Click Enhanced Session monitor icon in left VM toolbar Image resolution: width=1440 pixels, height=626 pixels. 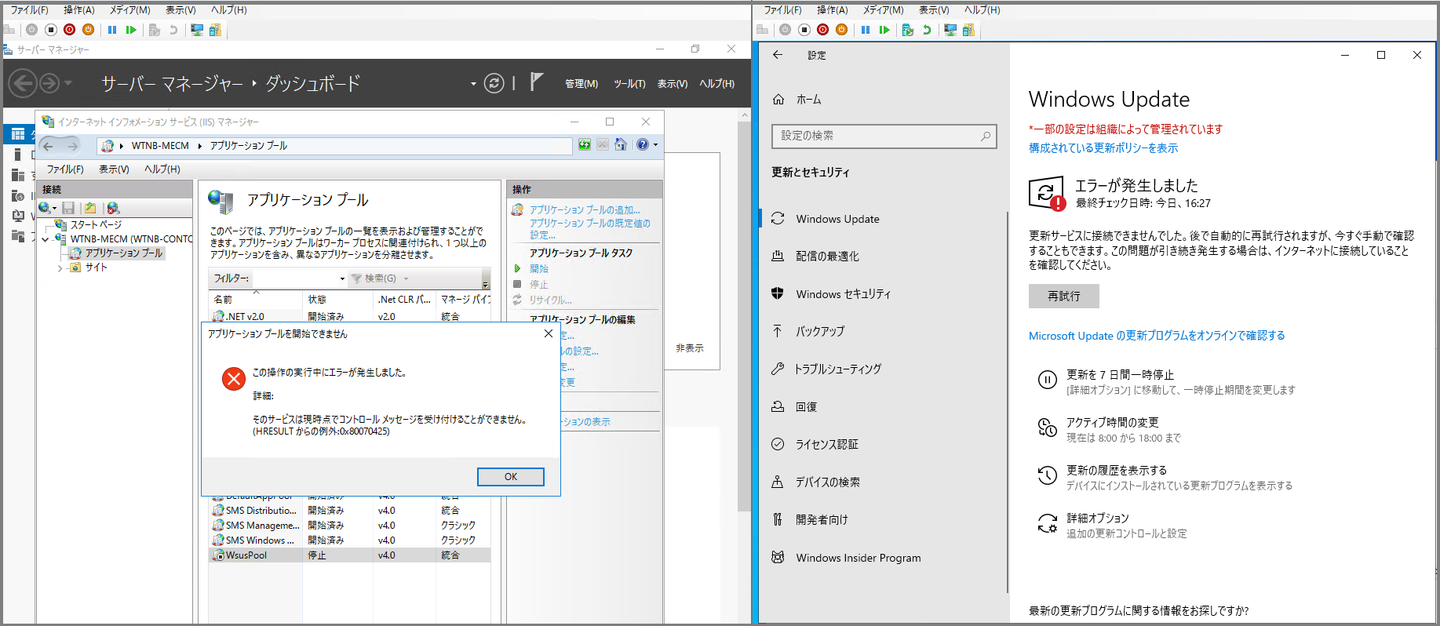pos(197,30)
